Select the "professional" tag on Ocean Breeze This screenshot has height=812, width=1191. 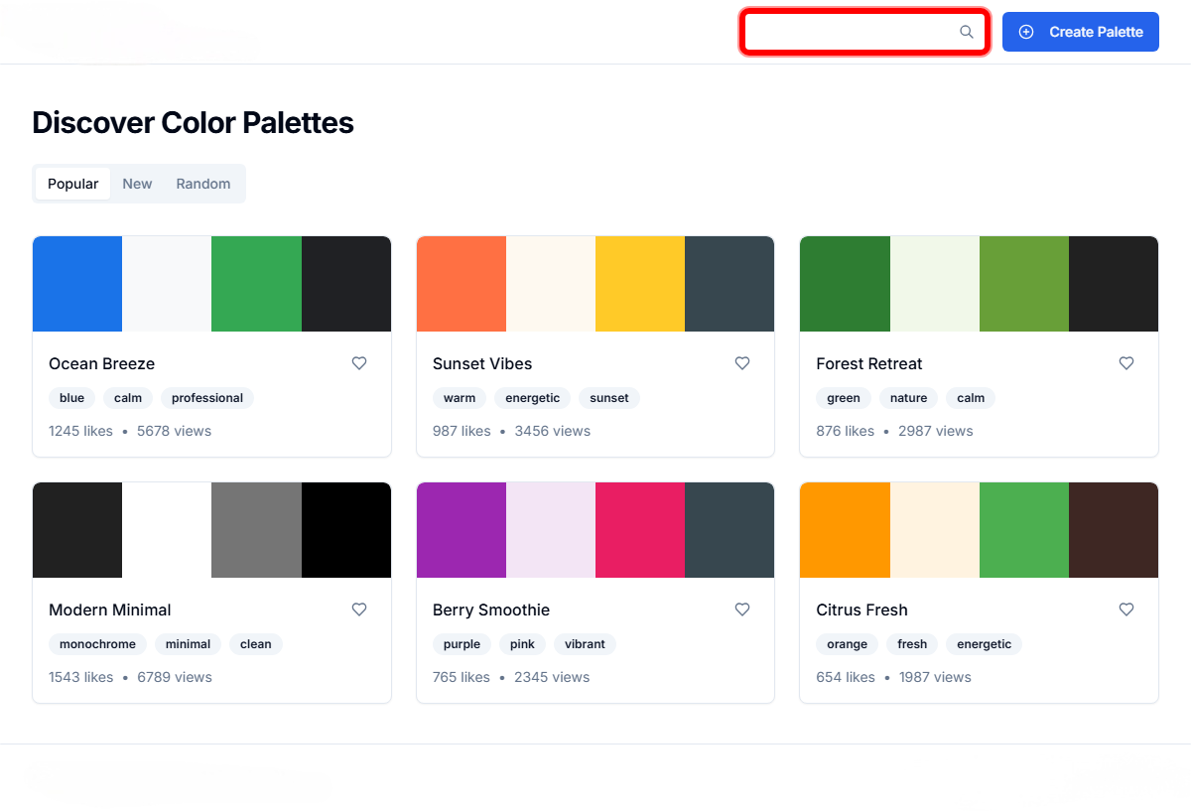(207, 398)
